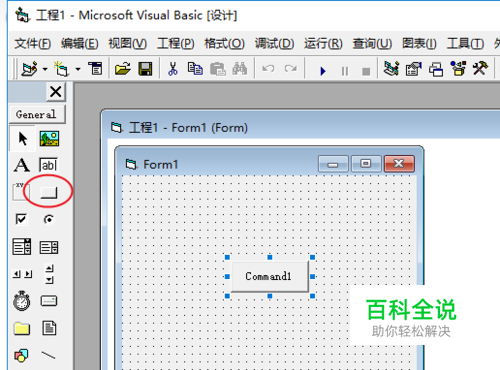Image resolution: width=500 pixels, height=370 pixels.
Task: Select the Pointer tool in toolbox
Action: click(x=22, y=138)
